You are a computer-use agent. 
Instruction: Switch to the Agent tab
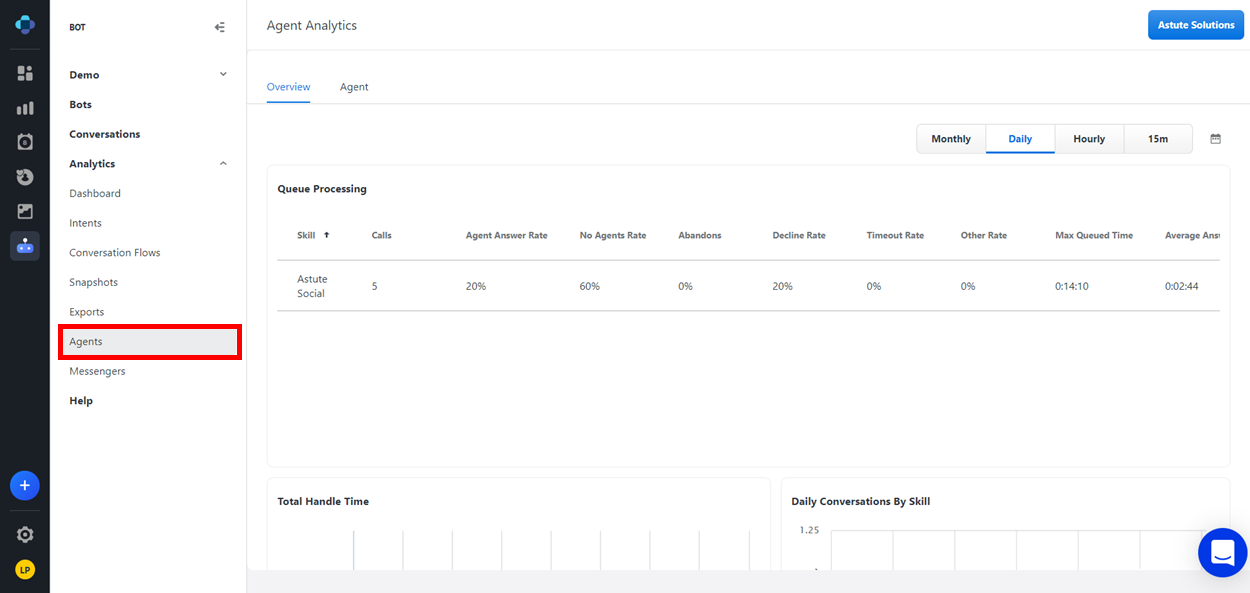[354, 87]
